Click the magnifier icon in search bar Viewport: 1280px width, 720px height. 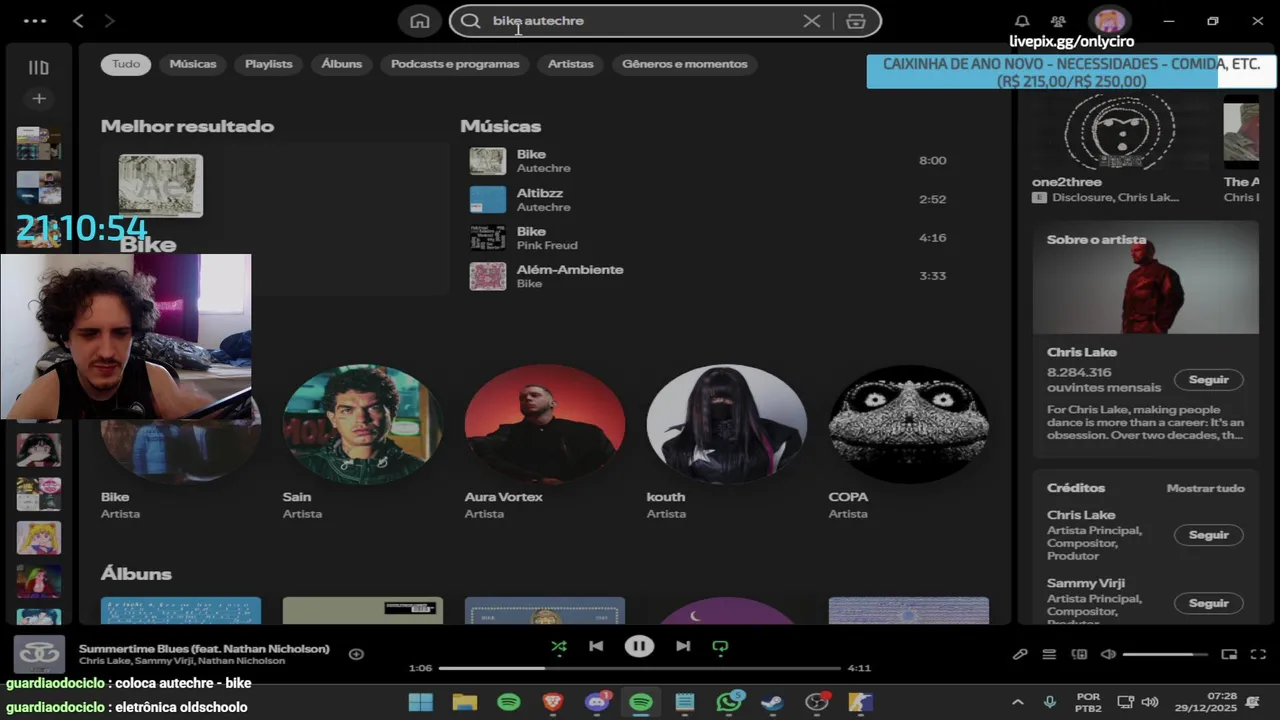coord(470,20)
